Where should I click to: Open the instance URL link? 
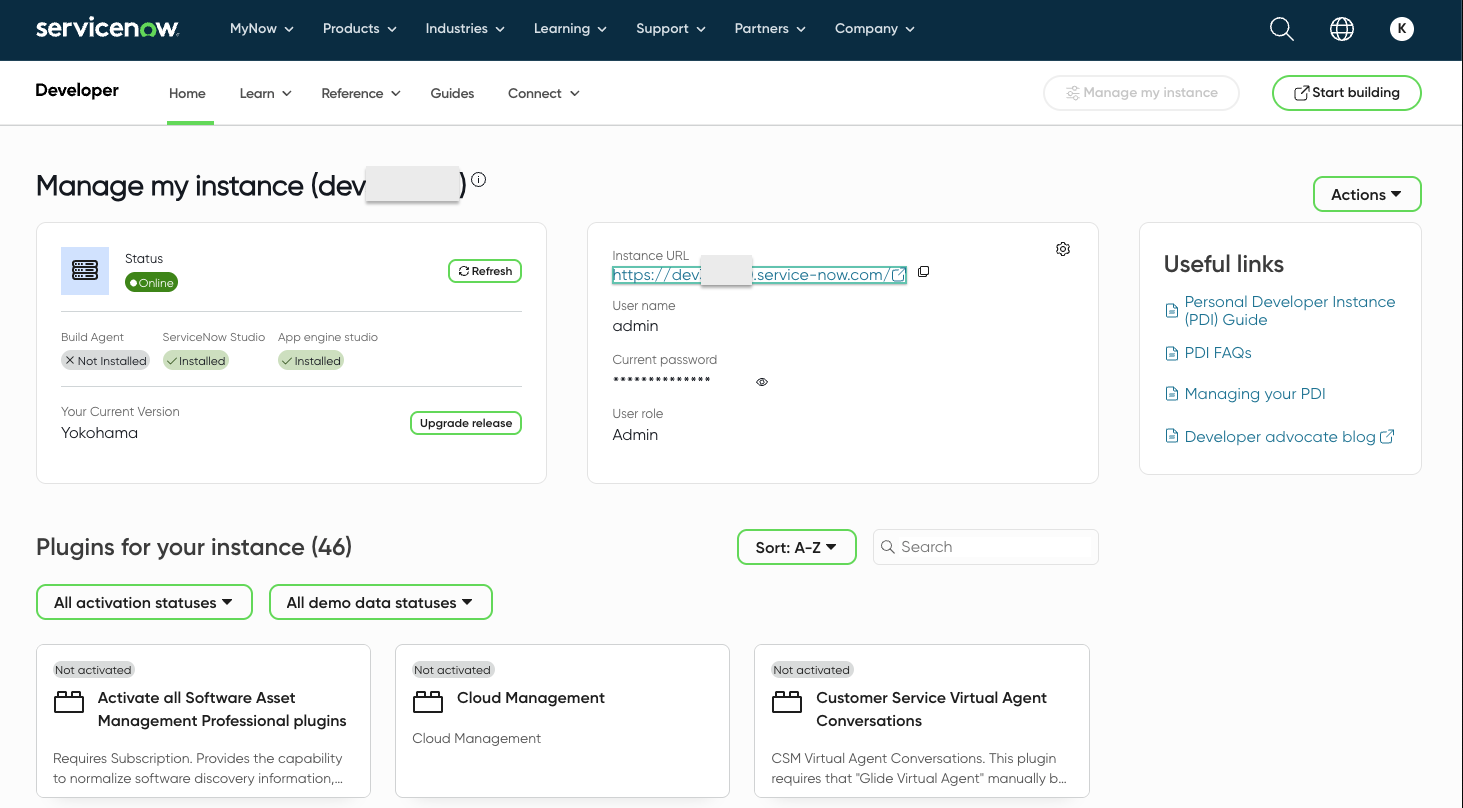759,275
